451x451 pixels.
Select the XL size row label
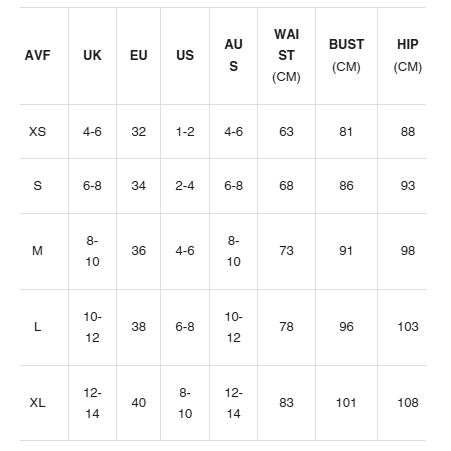coord(37,403)
